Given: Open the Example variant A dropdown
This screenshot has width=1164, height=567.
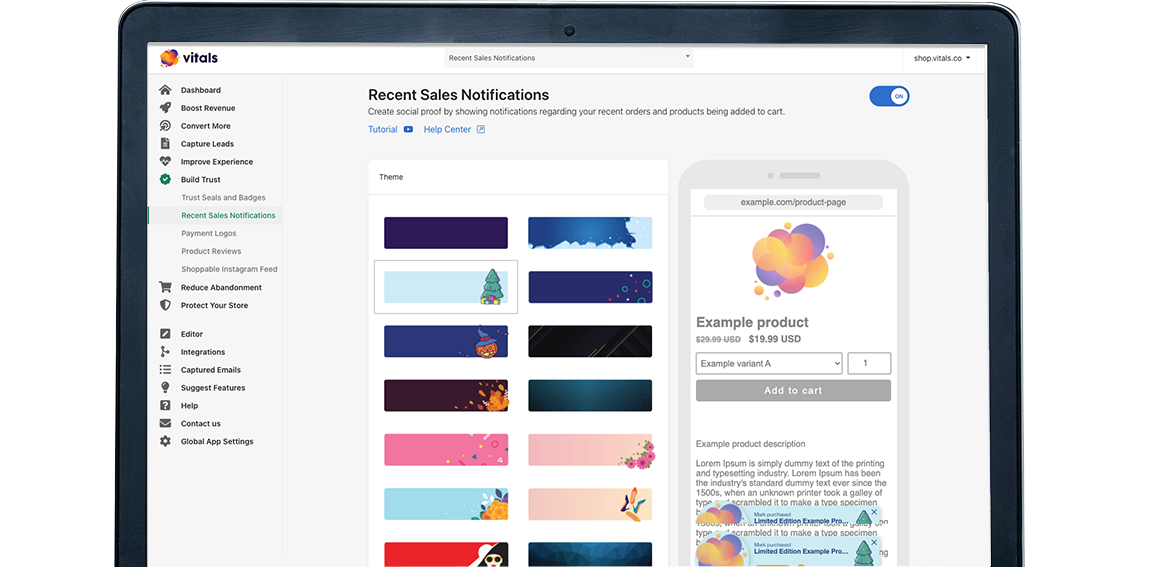Looking at the screenshot, I should coord(769,364).
